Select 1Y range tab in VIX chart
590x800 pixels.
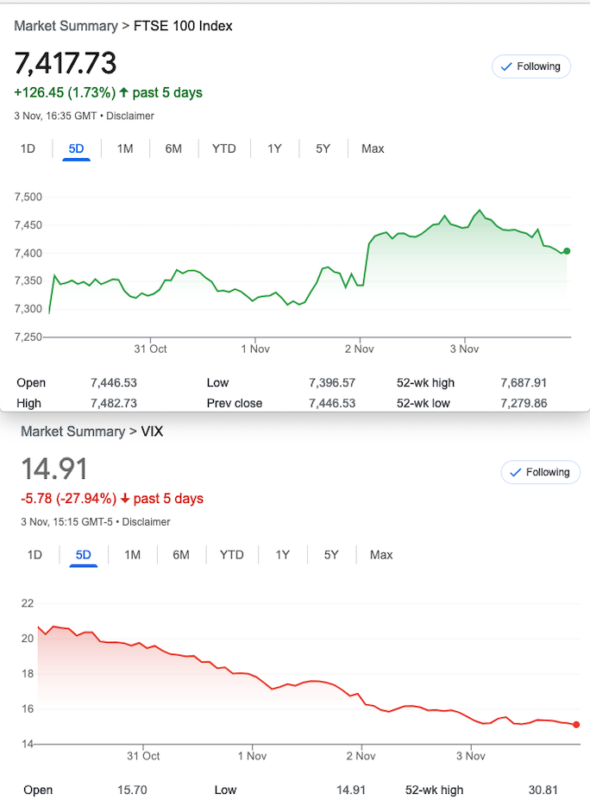[283, 555]
